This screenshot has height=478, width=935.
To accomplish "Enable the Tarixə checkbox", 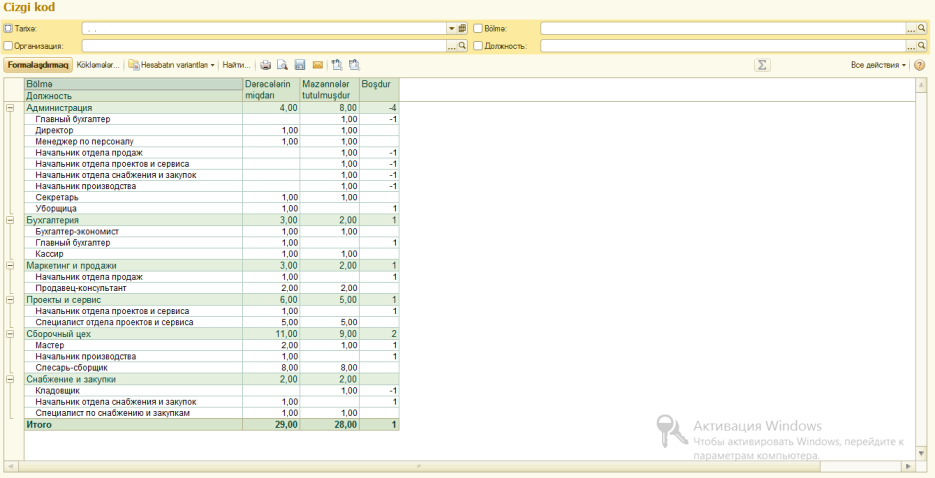I will coord(9,29).
